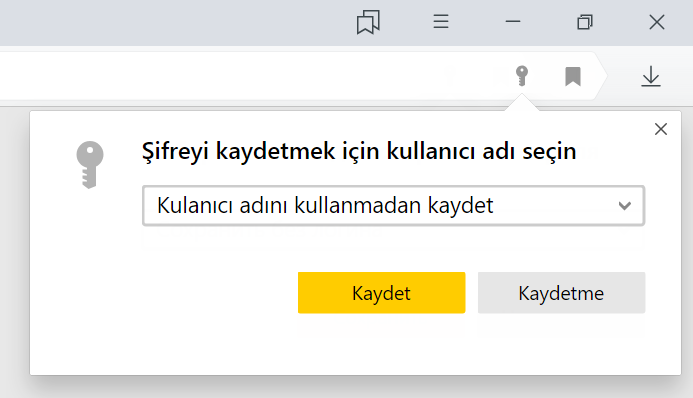The image size is (693, 398).
Task: Open the 'Kulanıcı adını kullanmadan kaydet' combo box
Action: pyautogui.click(x=393, y=206)
